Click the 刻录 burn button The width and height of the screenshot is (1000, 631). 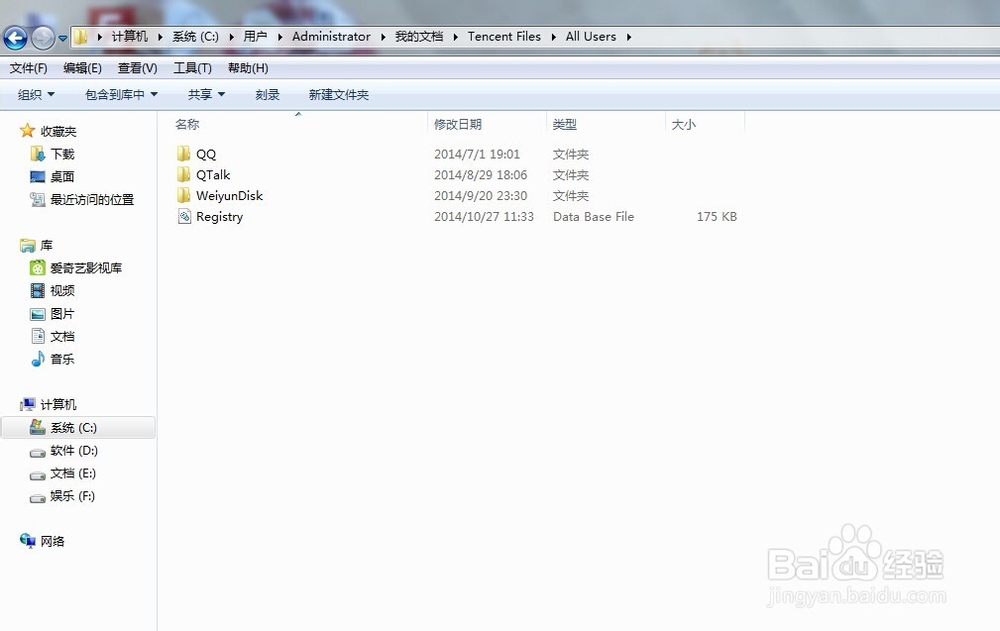click(x=267, y=94)
